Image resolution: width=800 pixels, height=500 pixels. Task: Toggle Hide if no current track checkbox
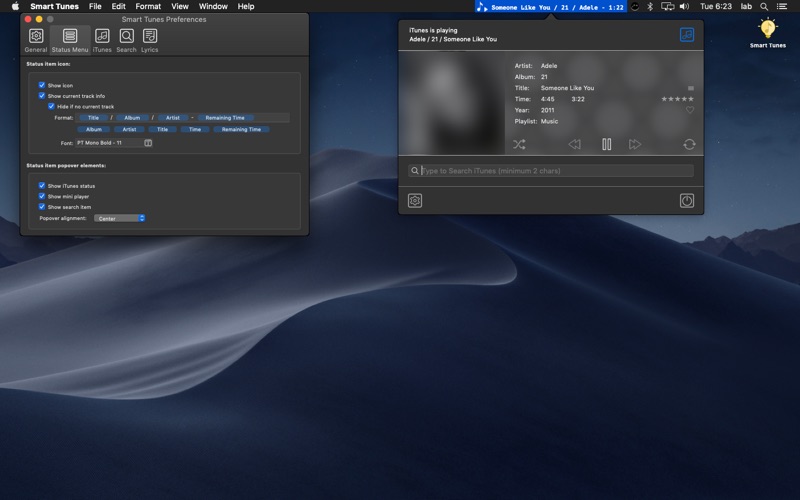[51, 106]
